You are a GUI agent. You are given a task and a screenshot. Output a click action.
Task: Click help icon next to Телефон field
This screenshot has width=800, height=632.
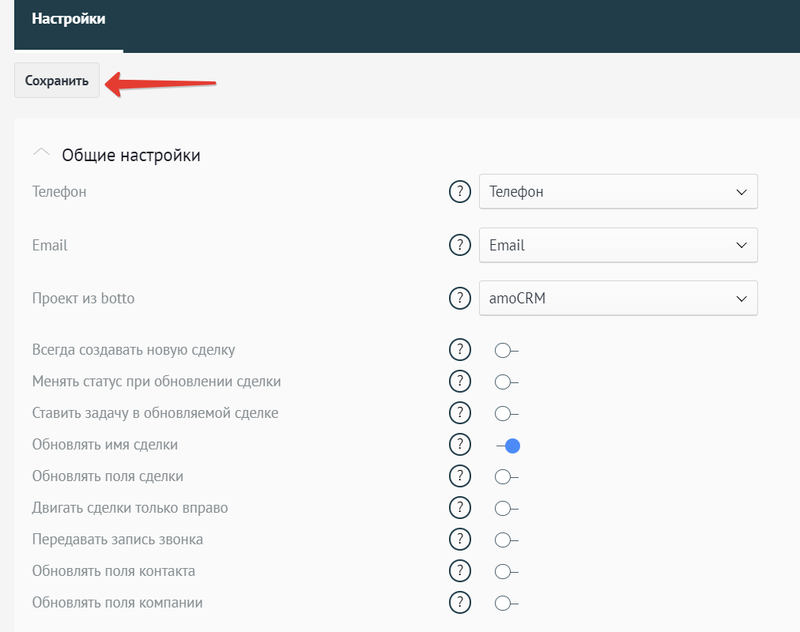click(x=459, y=192)
